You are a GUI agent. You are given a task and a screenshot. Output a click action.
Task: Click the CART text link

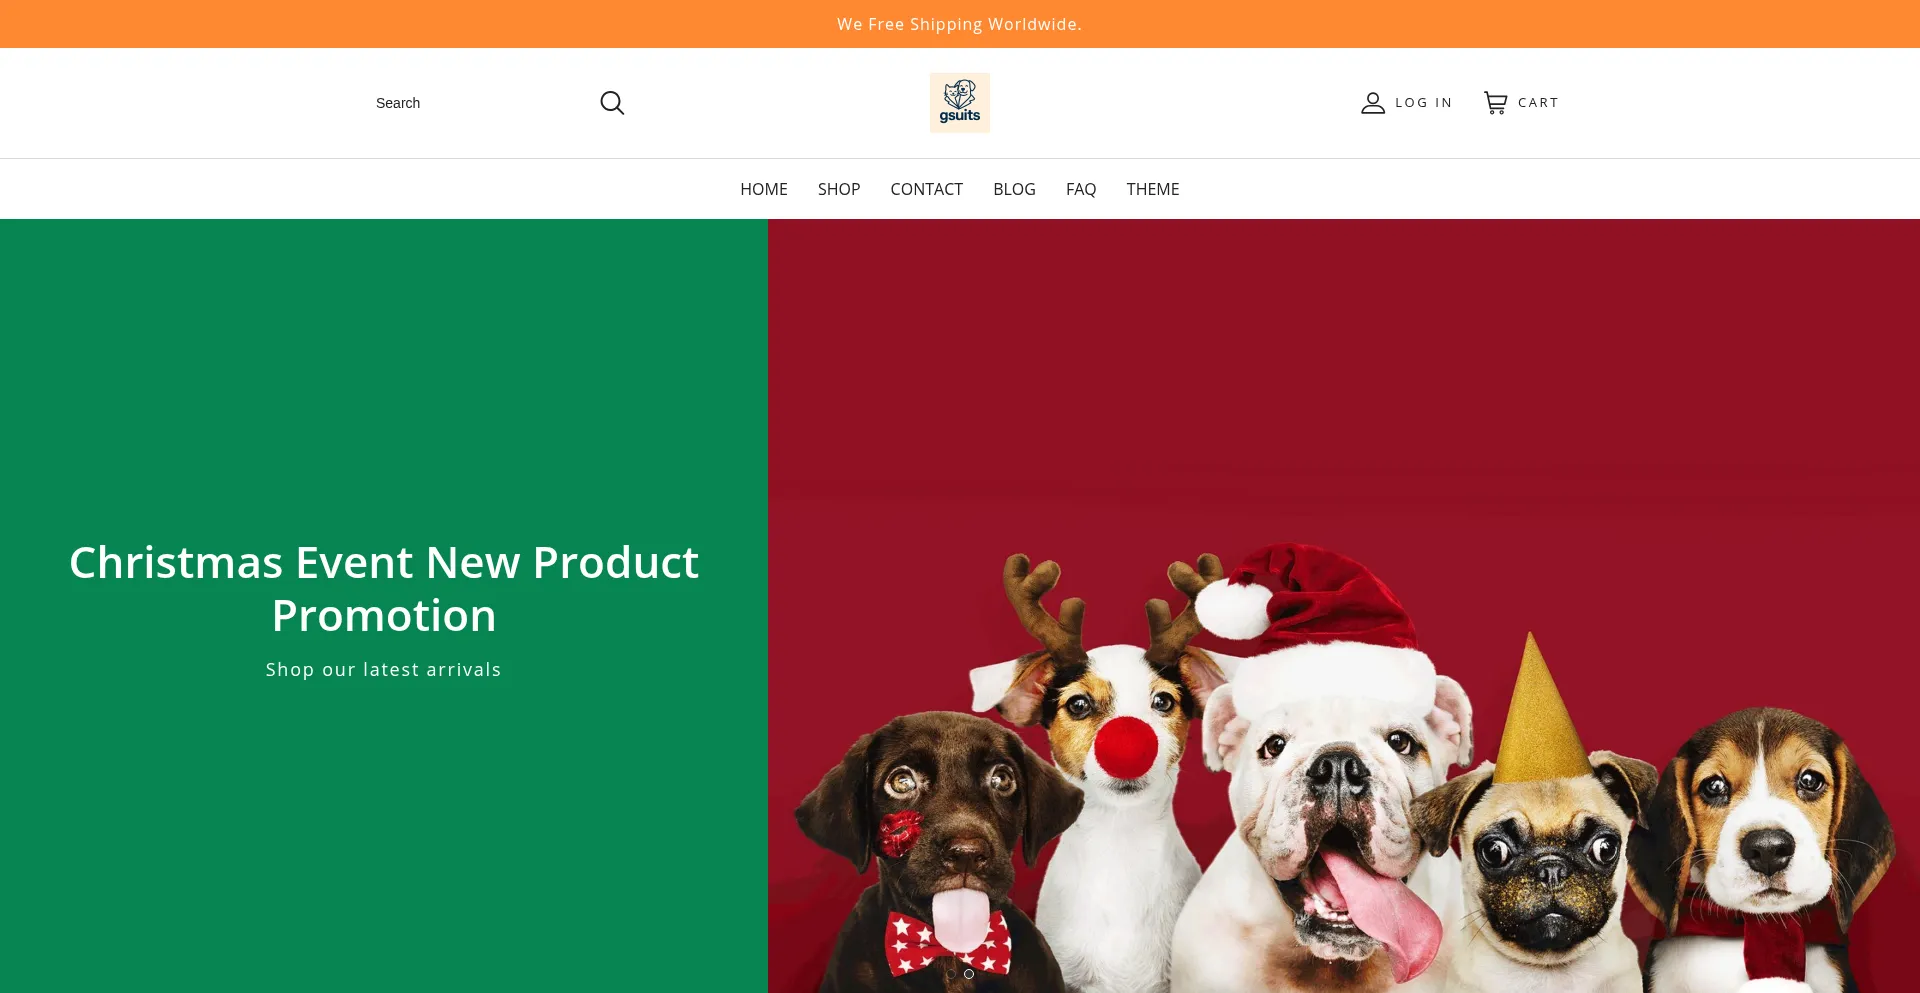(x=1538, y=103)
